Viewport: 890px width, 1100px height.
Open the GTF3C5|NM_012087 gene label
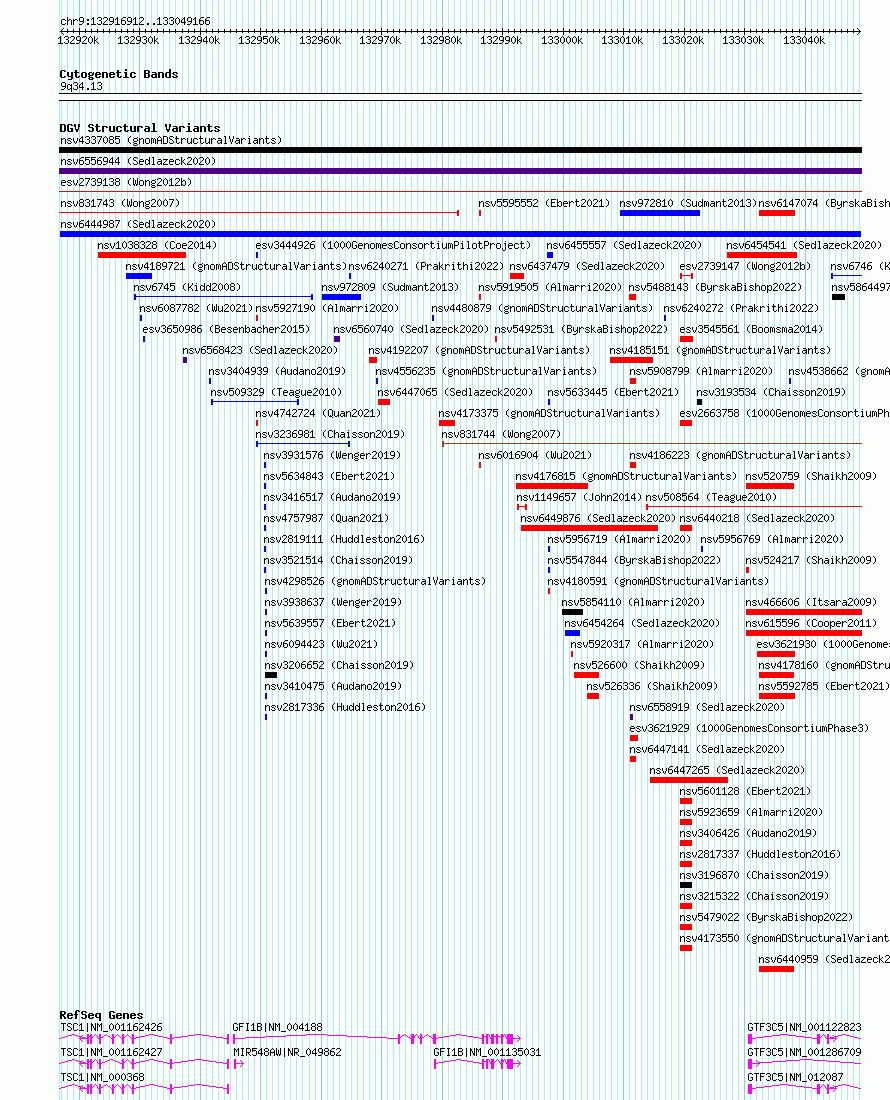(795, 1078)
